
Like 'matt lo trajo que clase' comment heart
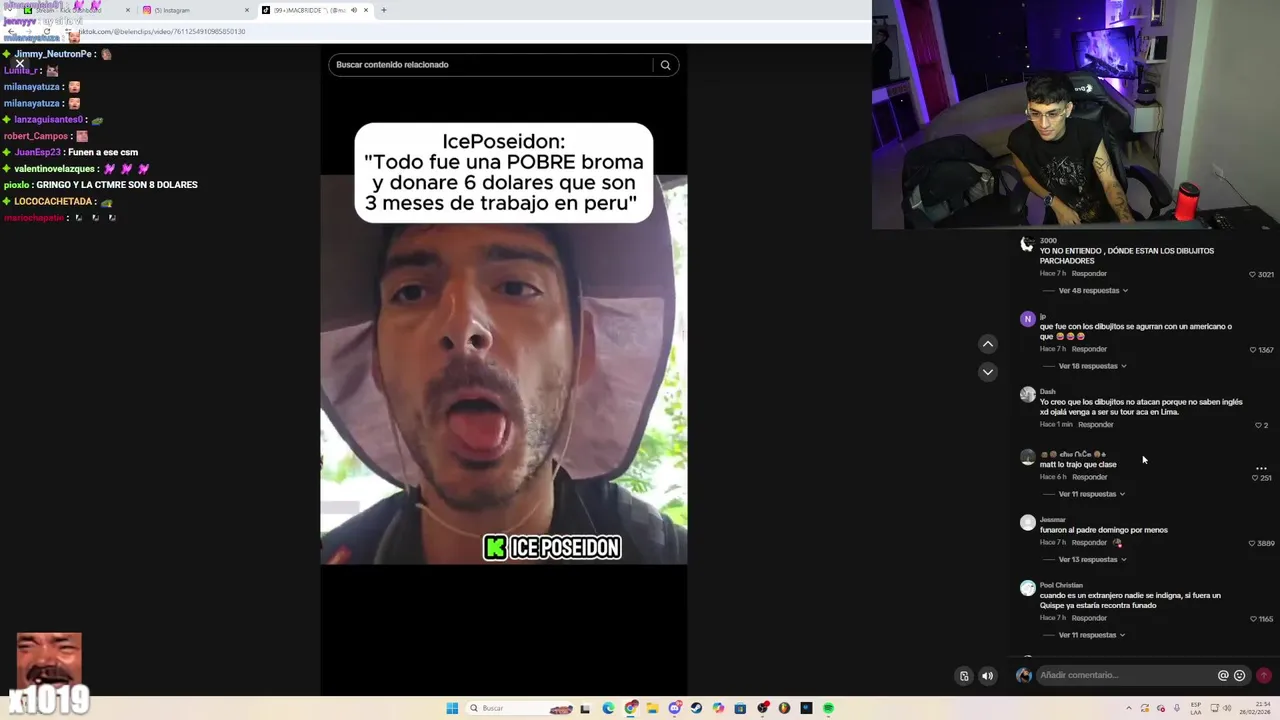tap(1255, 478)
